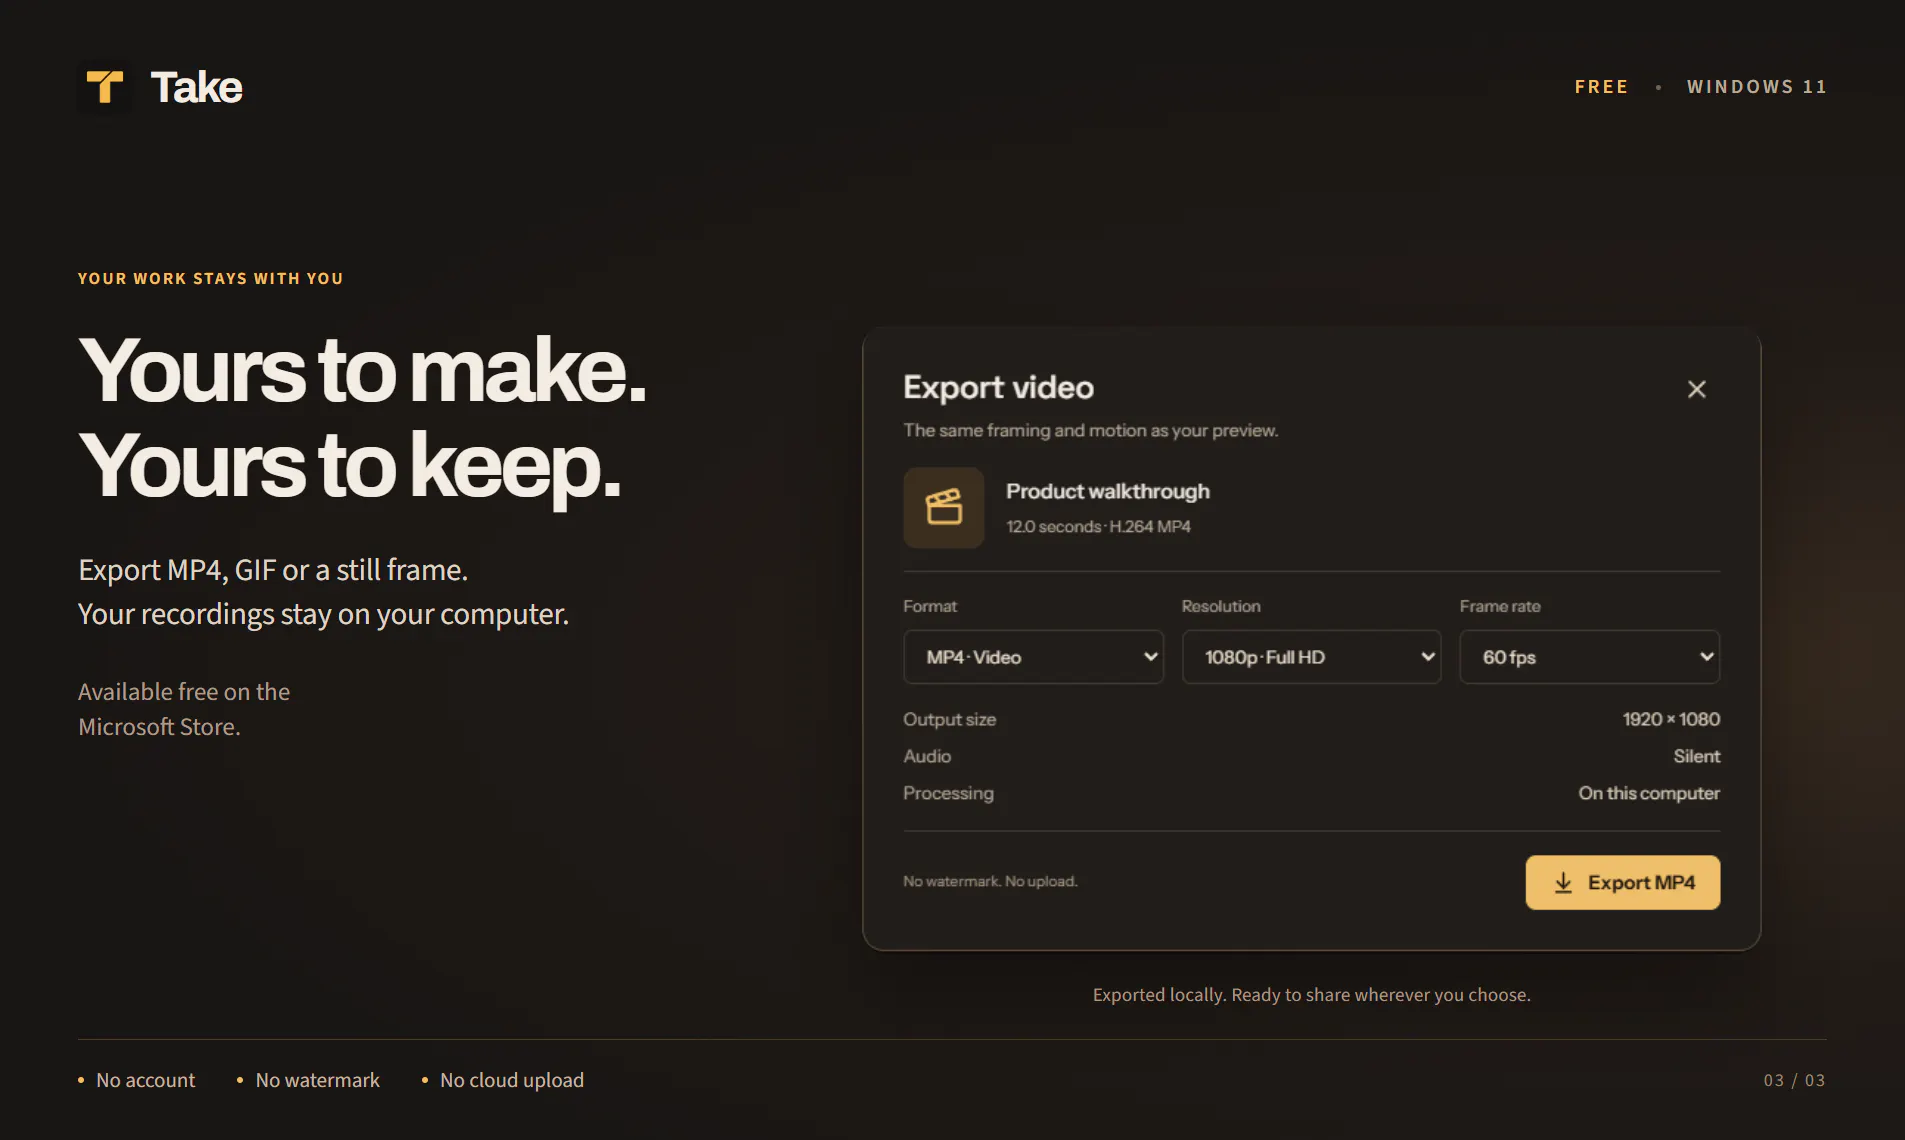Click the "03 / 03" page counter
Viewport: 1905px width, 1140px height.
(1794, 1080)
